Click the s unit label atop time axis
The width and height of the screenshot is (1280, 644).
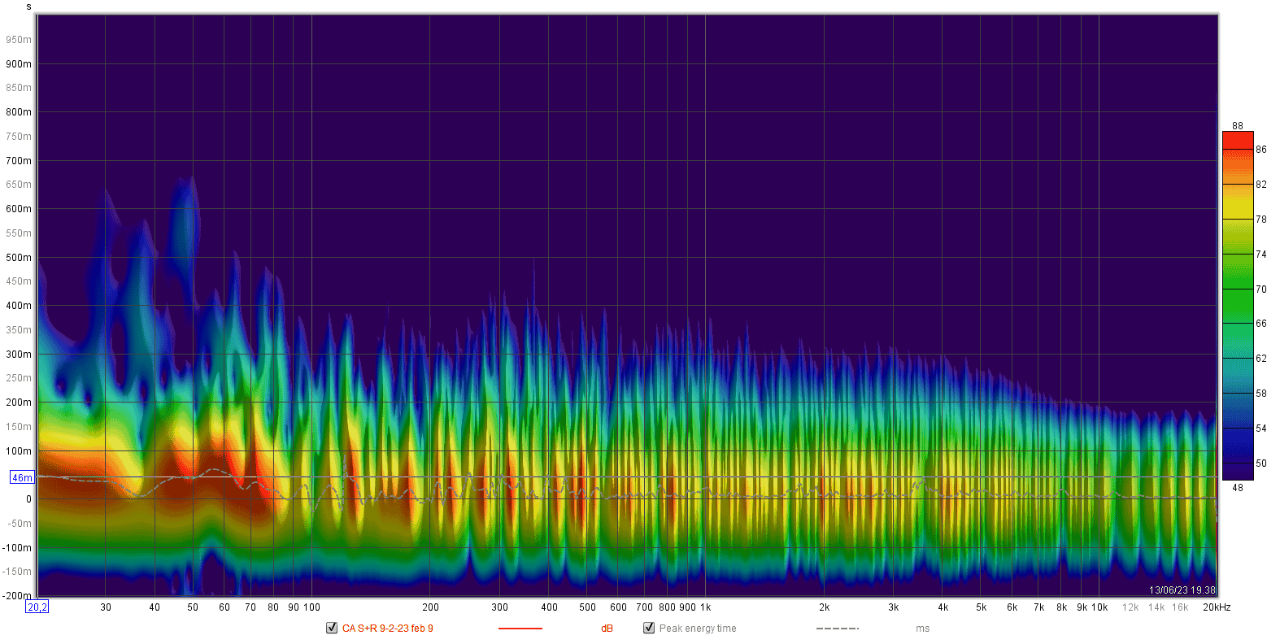(28, 6)
